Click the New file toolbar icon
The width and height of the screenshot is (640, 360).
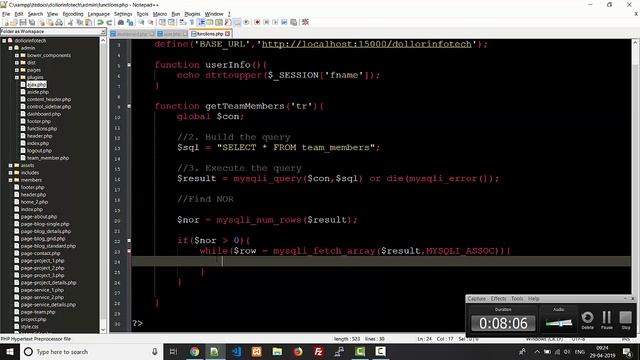[x=6, y=22]
